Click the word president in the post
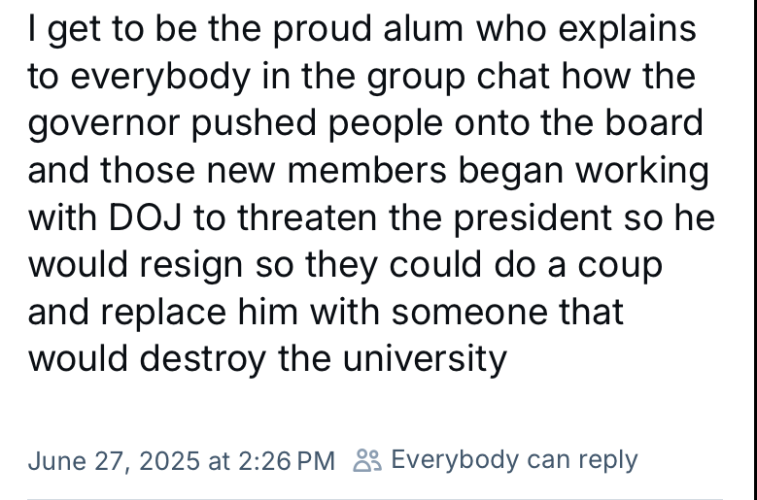Image resolution: width=757 pixels, height=500 pixels. tap(533, 219)
